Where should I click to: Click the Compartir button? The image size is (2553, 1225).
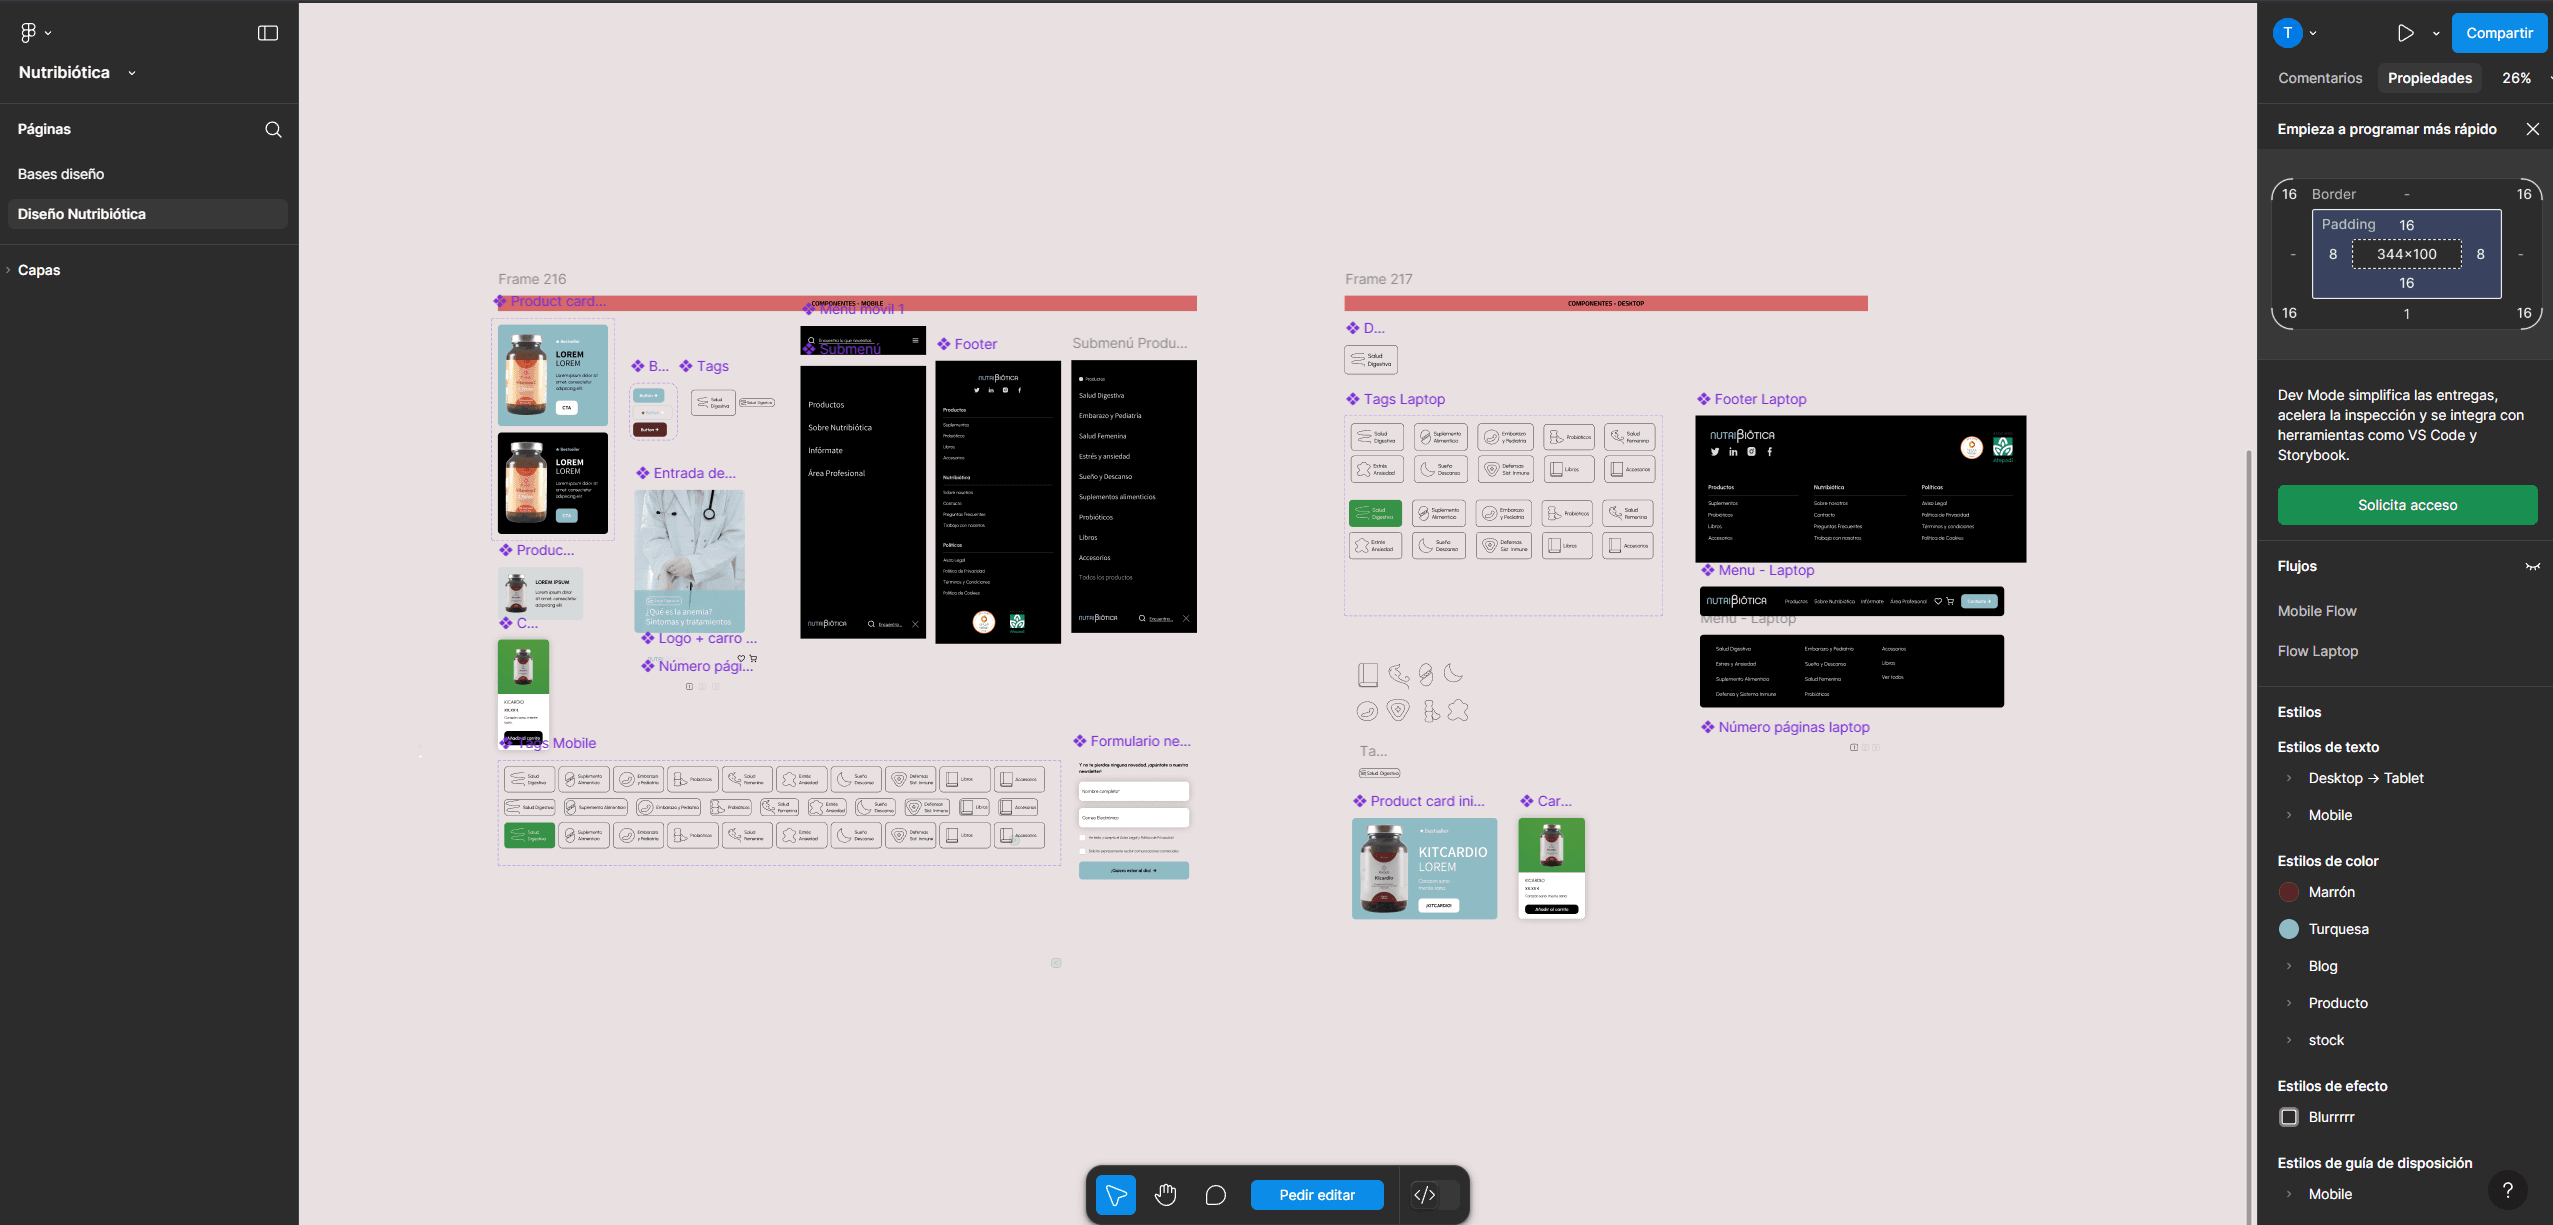2498,33
